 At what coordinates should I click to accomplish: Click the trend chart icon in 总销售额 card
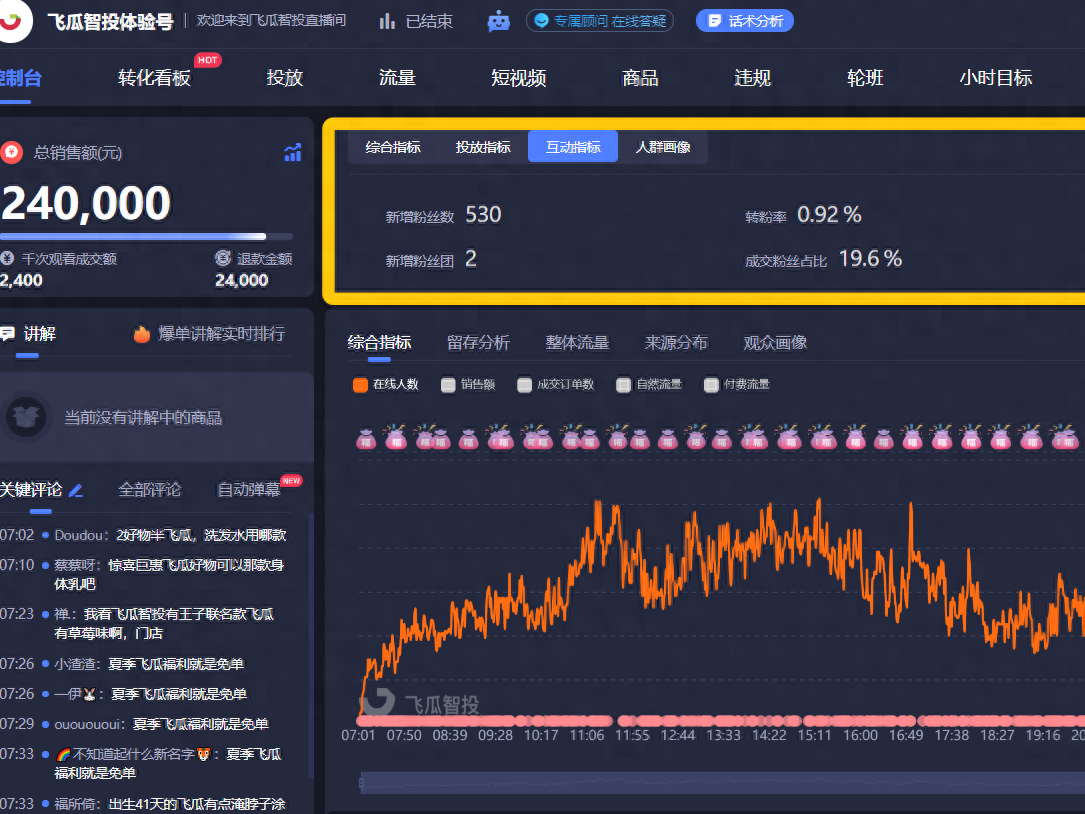pyautogui.click(x=292, y=153)
